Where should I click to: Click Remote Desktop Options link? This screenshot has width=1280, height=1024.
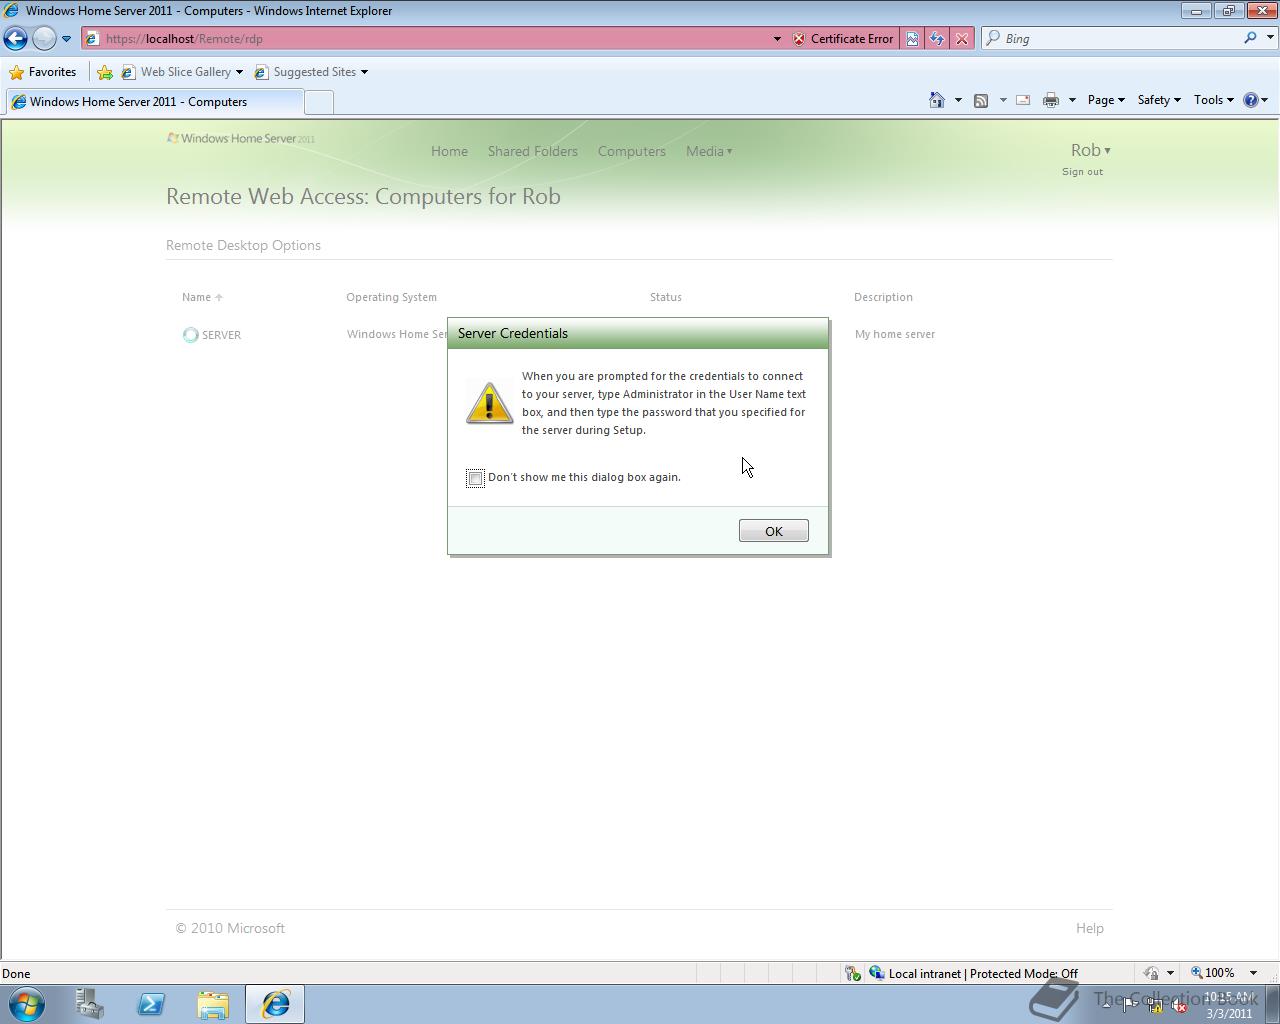pyautogui.click(x=243, y=245)
